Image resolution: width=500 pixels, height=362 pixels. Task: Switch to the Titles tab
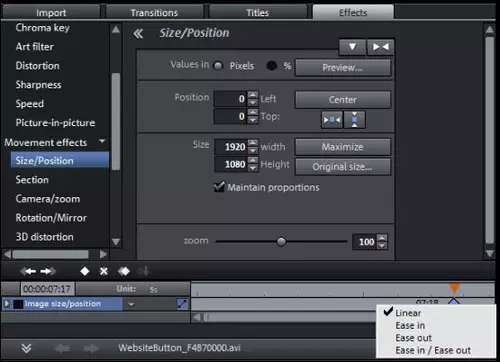point(258,13)
